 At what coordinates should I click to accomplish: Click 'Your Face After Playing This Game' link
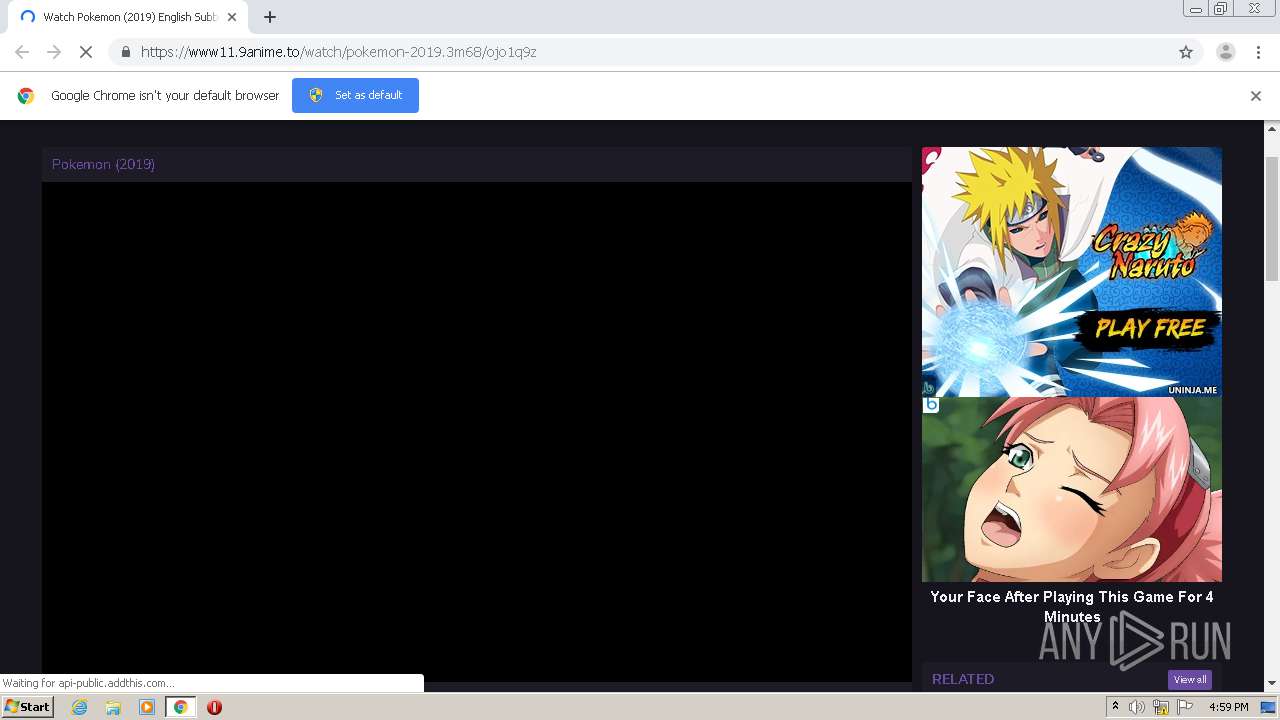1071,606
